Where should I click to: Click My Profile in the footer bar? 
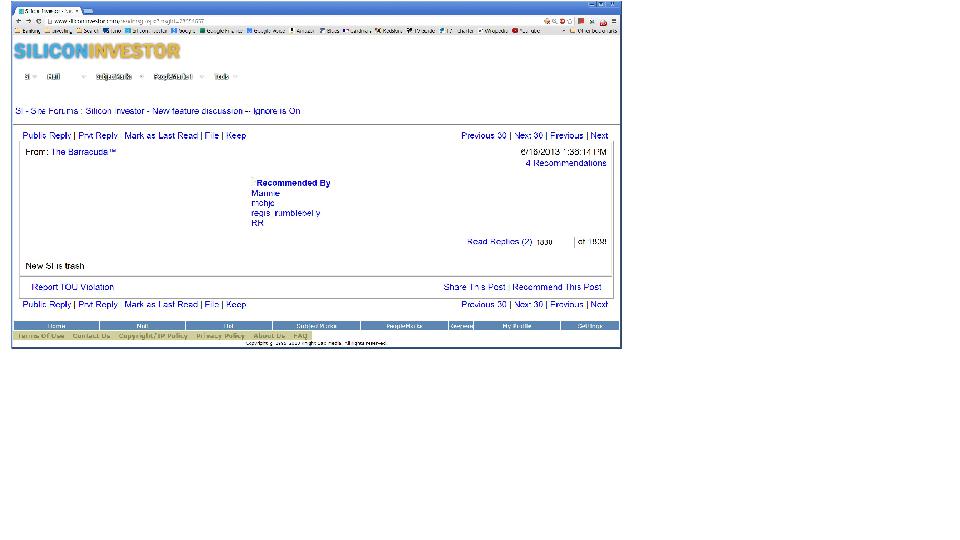click(517, 326)
